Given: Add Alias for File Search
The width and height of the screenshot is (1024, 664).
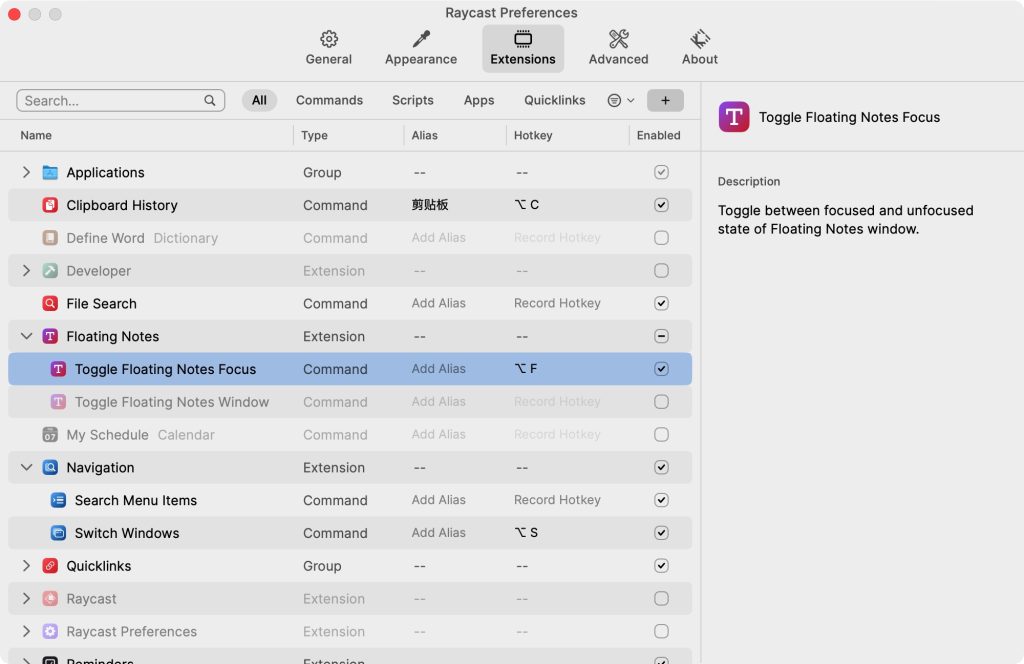Looking at the screenshot, I should pyautogui.click(x=438, y=304).
